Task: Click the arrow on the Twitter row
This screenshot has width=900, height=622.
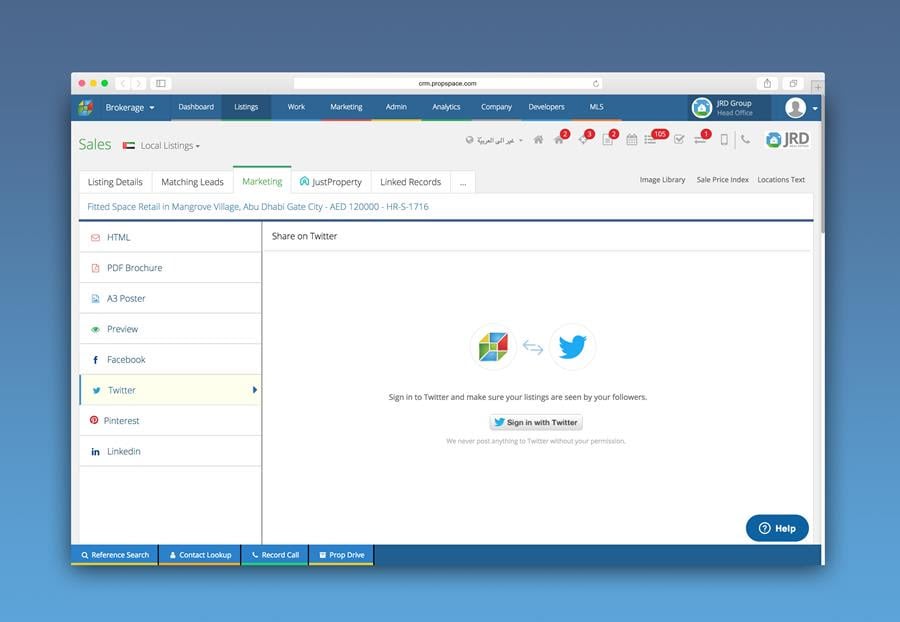Action: [254, 390]
